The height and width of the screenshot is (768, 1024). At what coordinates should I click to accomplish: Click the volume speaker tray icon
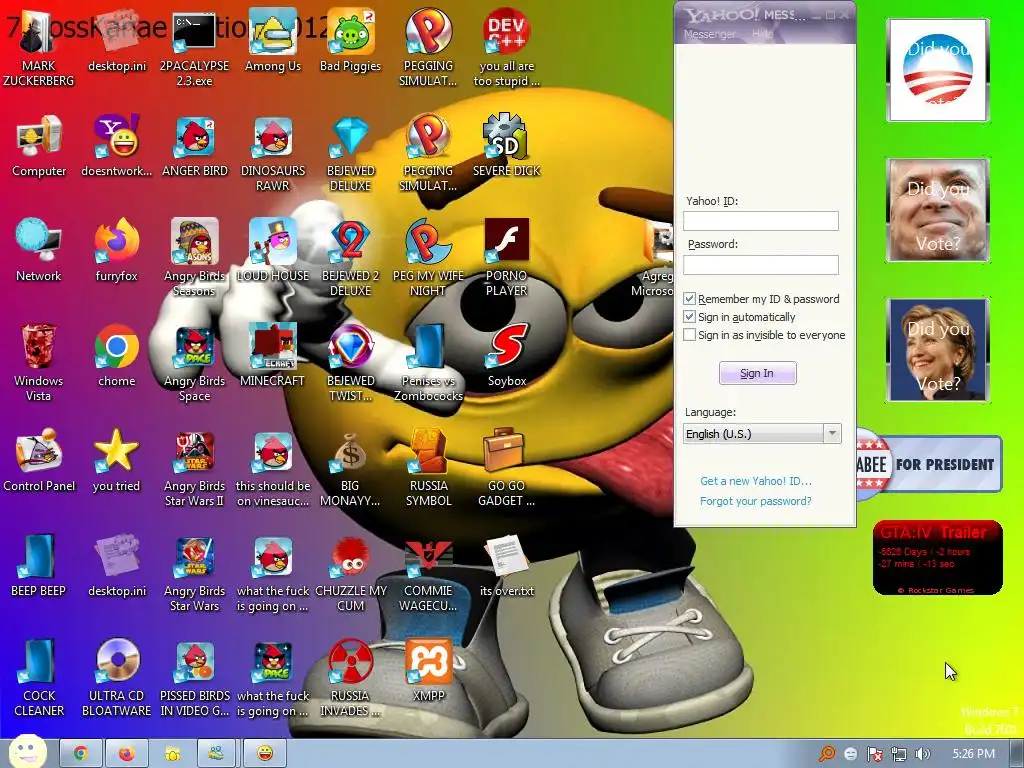pos(923,754)
